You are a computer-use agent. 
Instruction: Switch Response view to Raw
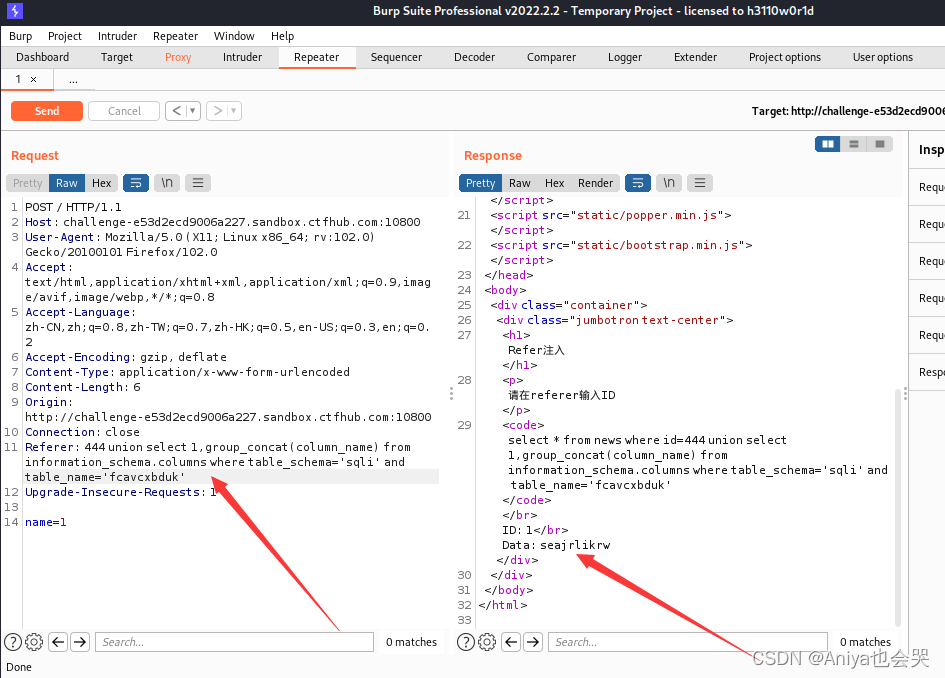[x=520, y=183]
